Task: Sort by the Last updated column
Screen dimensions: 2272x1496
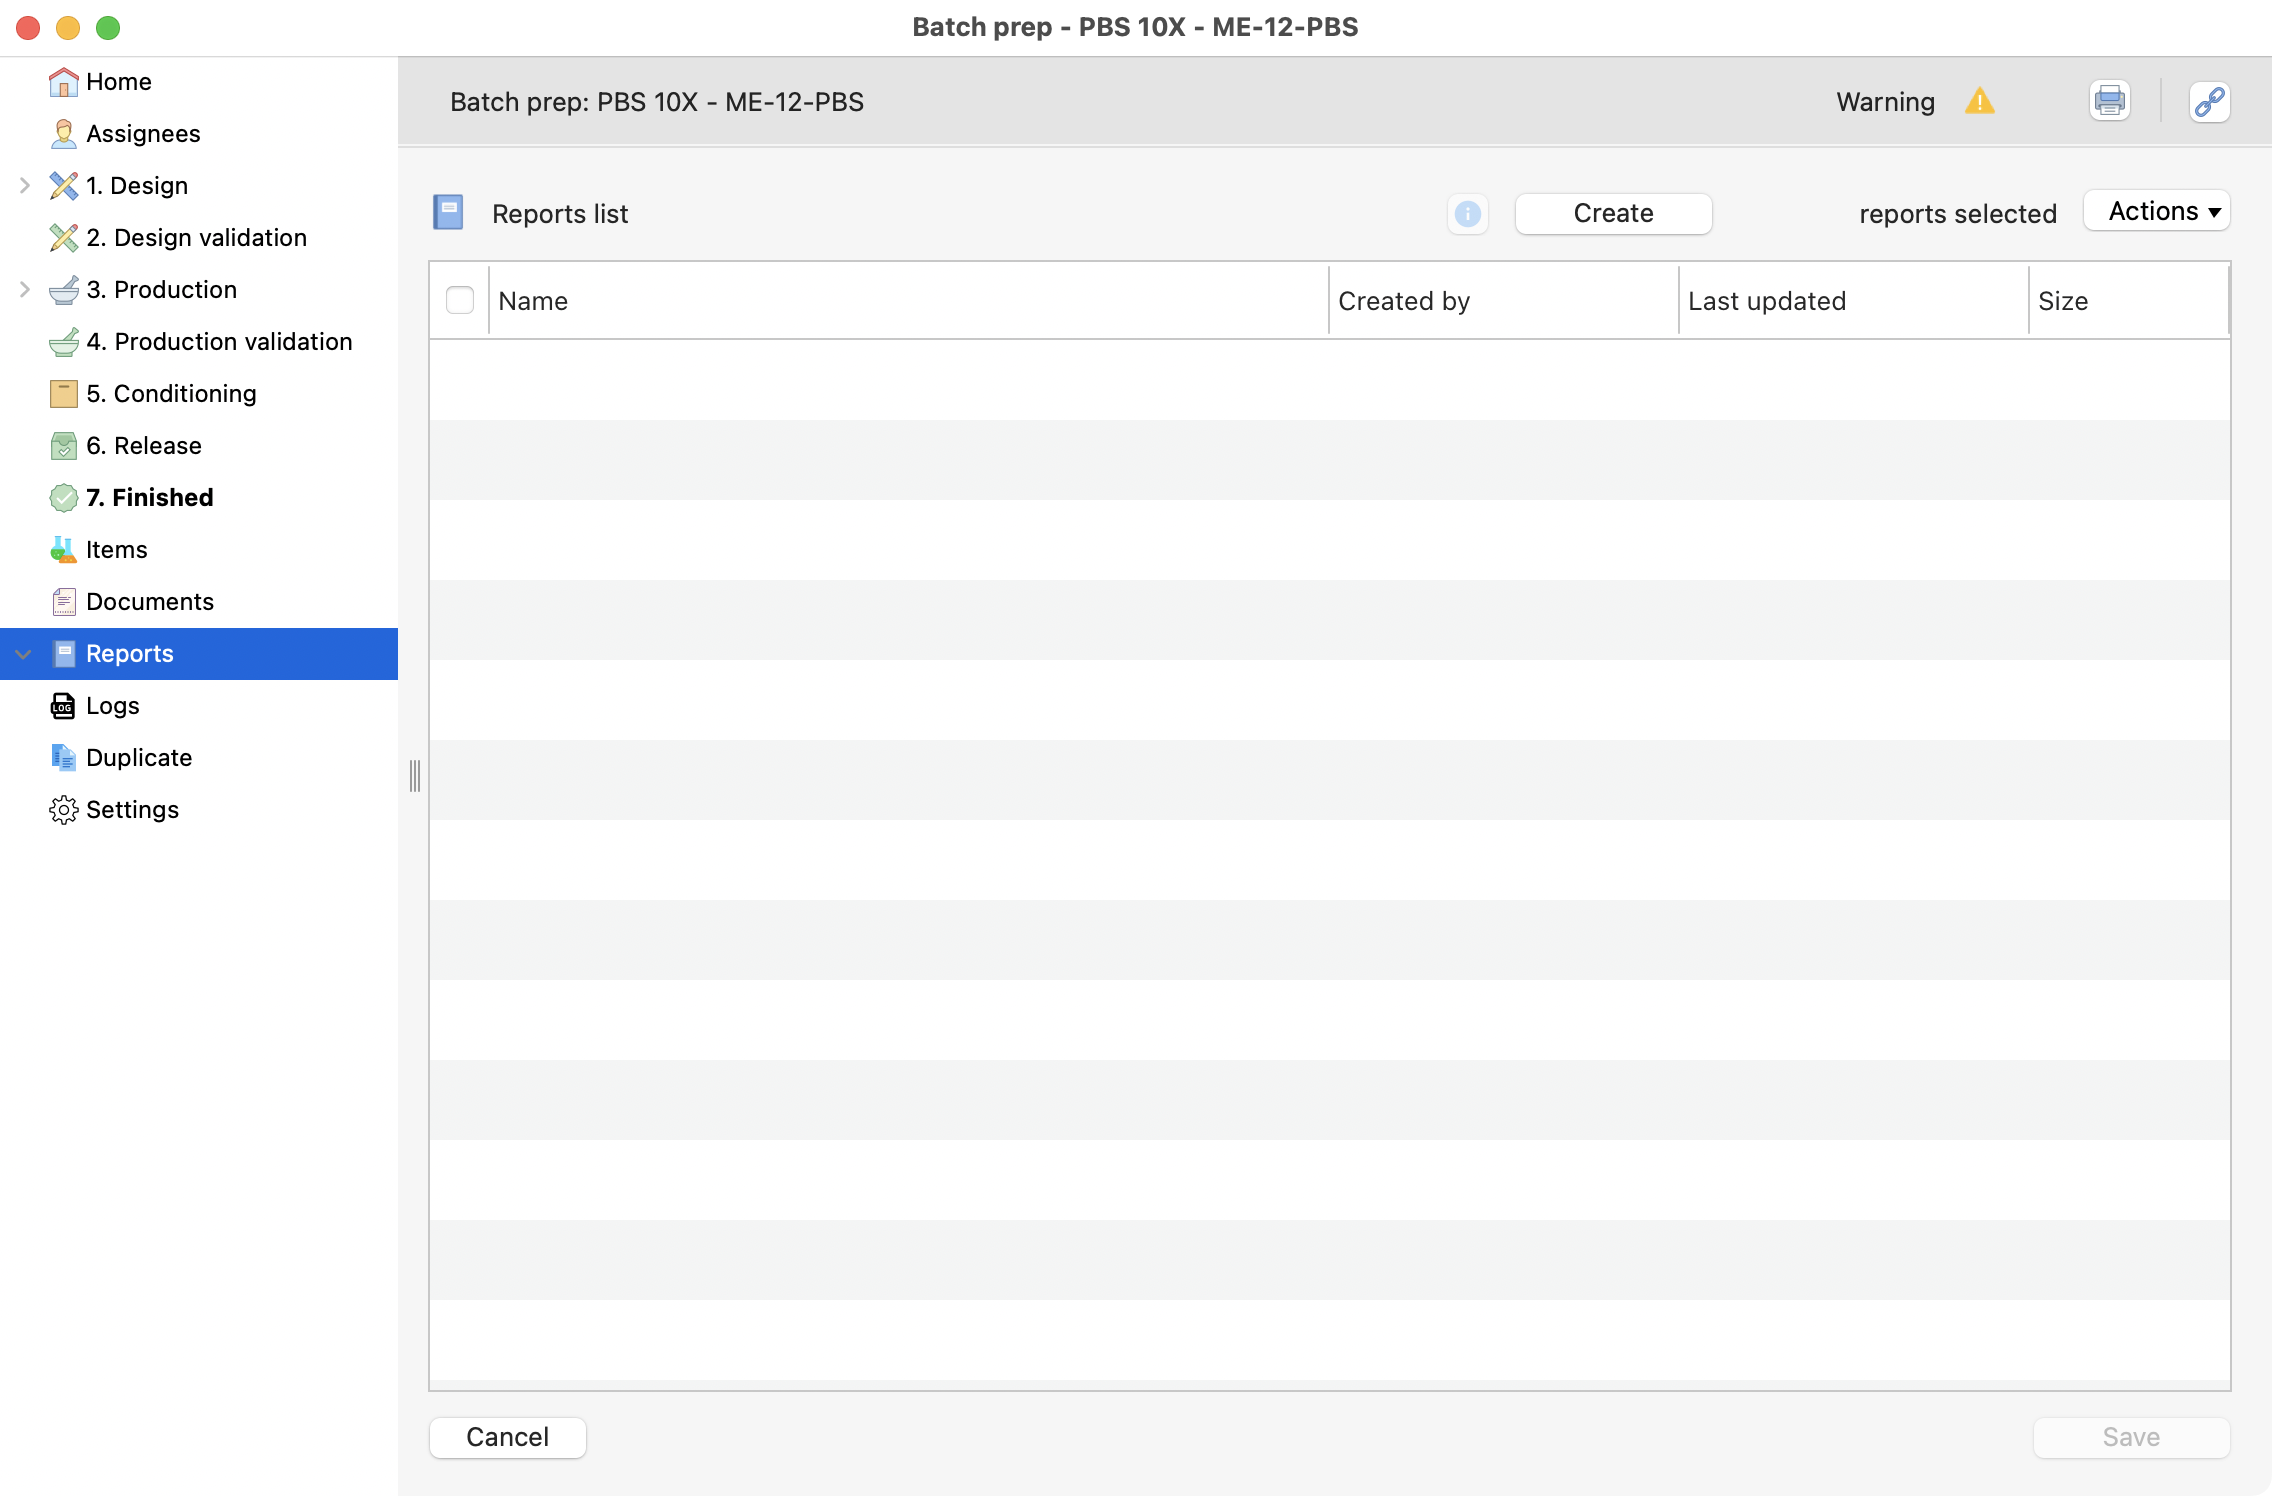Action: (x=1853, y=301)
